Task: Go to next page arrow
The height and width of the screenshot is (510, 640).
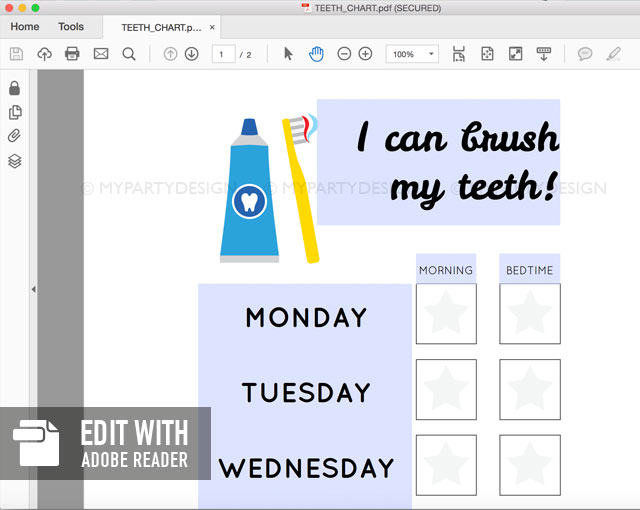Action: [x=192, y=54]
